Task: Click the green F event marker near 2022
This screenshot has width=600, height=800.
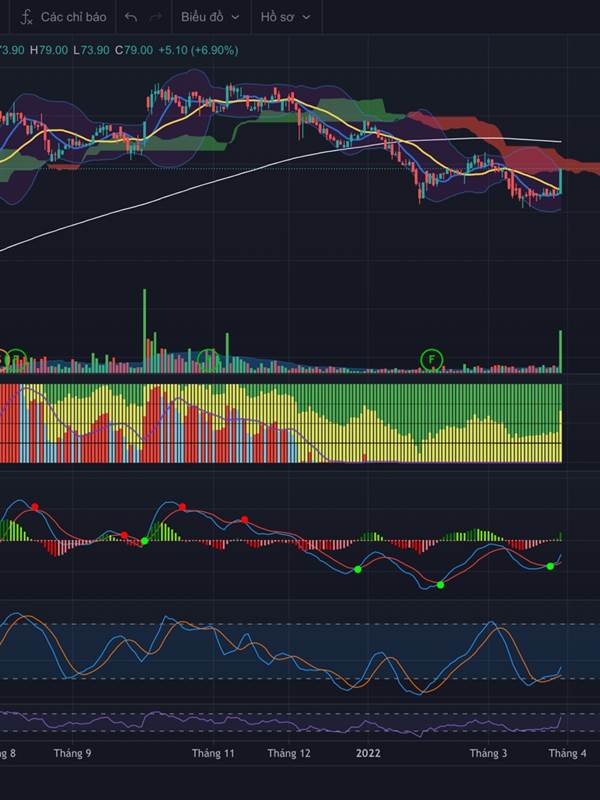Action: click(432, 360)
